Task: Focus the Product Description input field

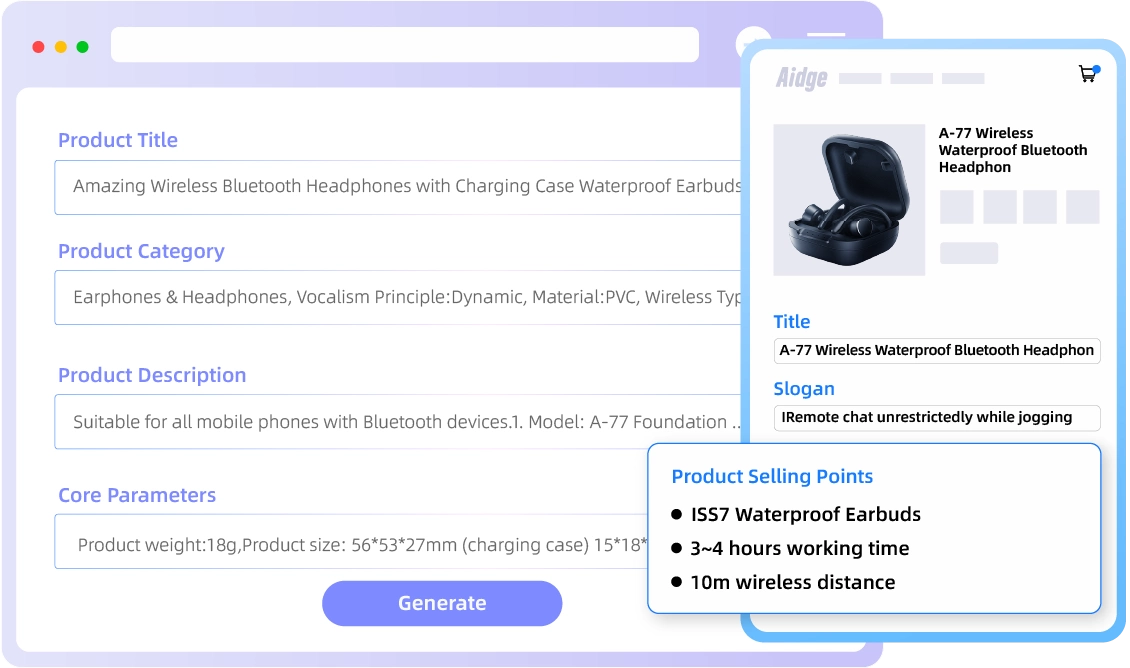Action: [x=398, y=422]
